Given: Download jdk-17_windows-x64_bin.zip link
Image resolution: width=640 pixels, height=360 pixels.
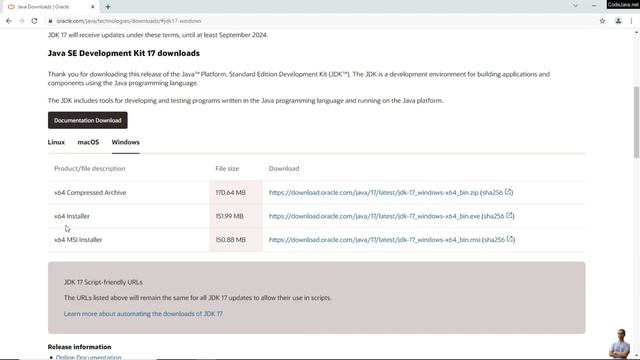Looking at the screenshot, I should coord(373,192).
